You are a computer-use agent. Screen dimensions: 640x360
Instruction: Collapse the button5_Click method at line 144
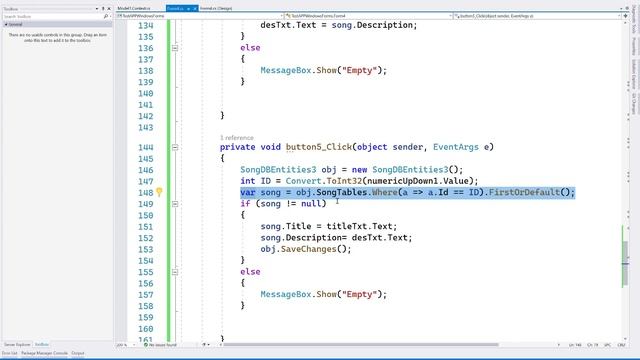[x=175, y=147]
